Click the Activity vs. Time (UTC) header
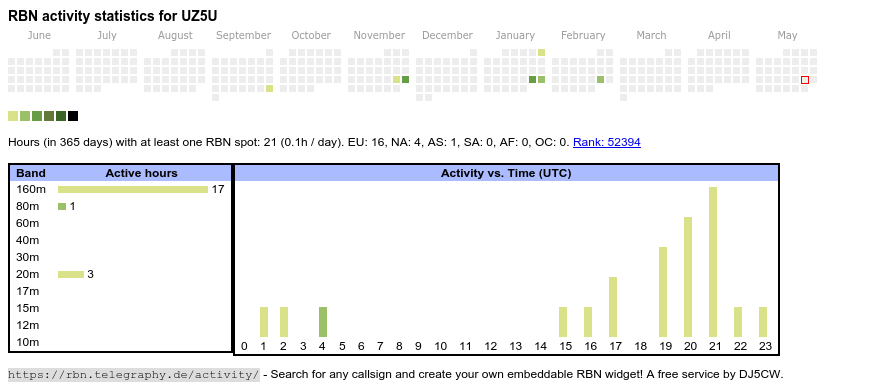 tap(506, 173)
